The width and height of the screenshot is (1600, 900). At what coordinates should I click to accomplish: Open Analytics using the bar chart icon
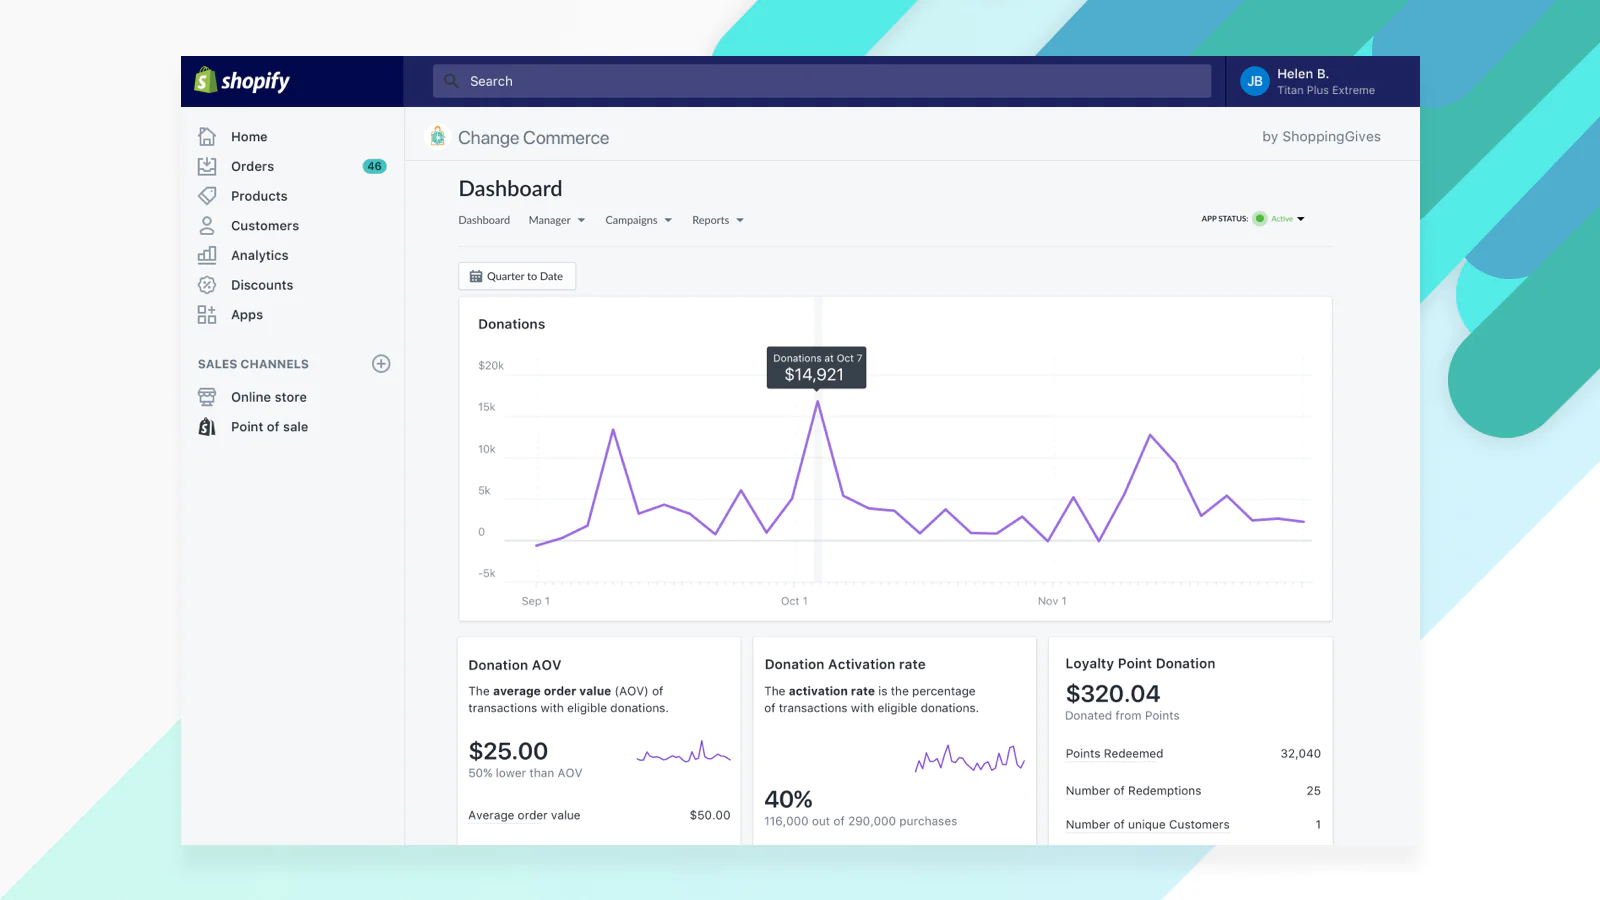(207, 255)
